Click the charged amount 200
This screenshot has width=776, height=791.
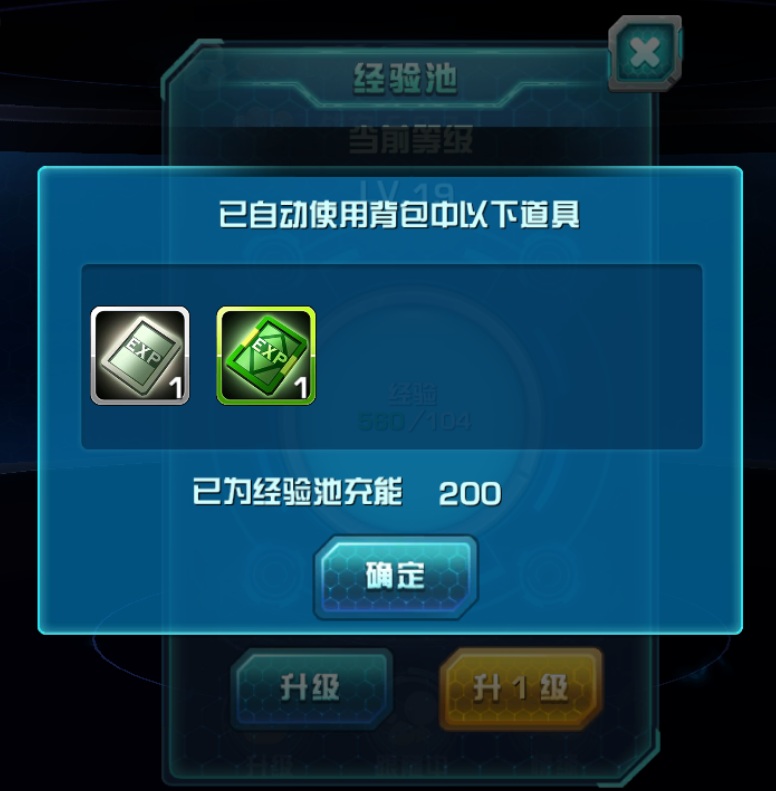(470, 493)
